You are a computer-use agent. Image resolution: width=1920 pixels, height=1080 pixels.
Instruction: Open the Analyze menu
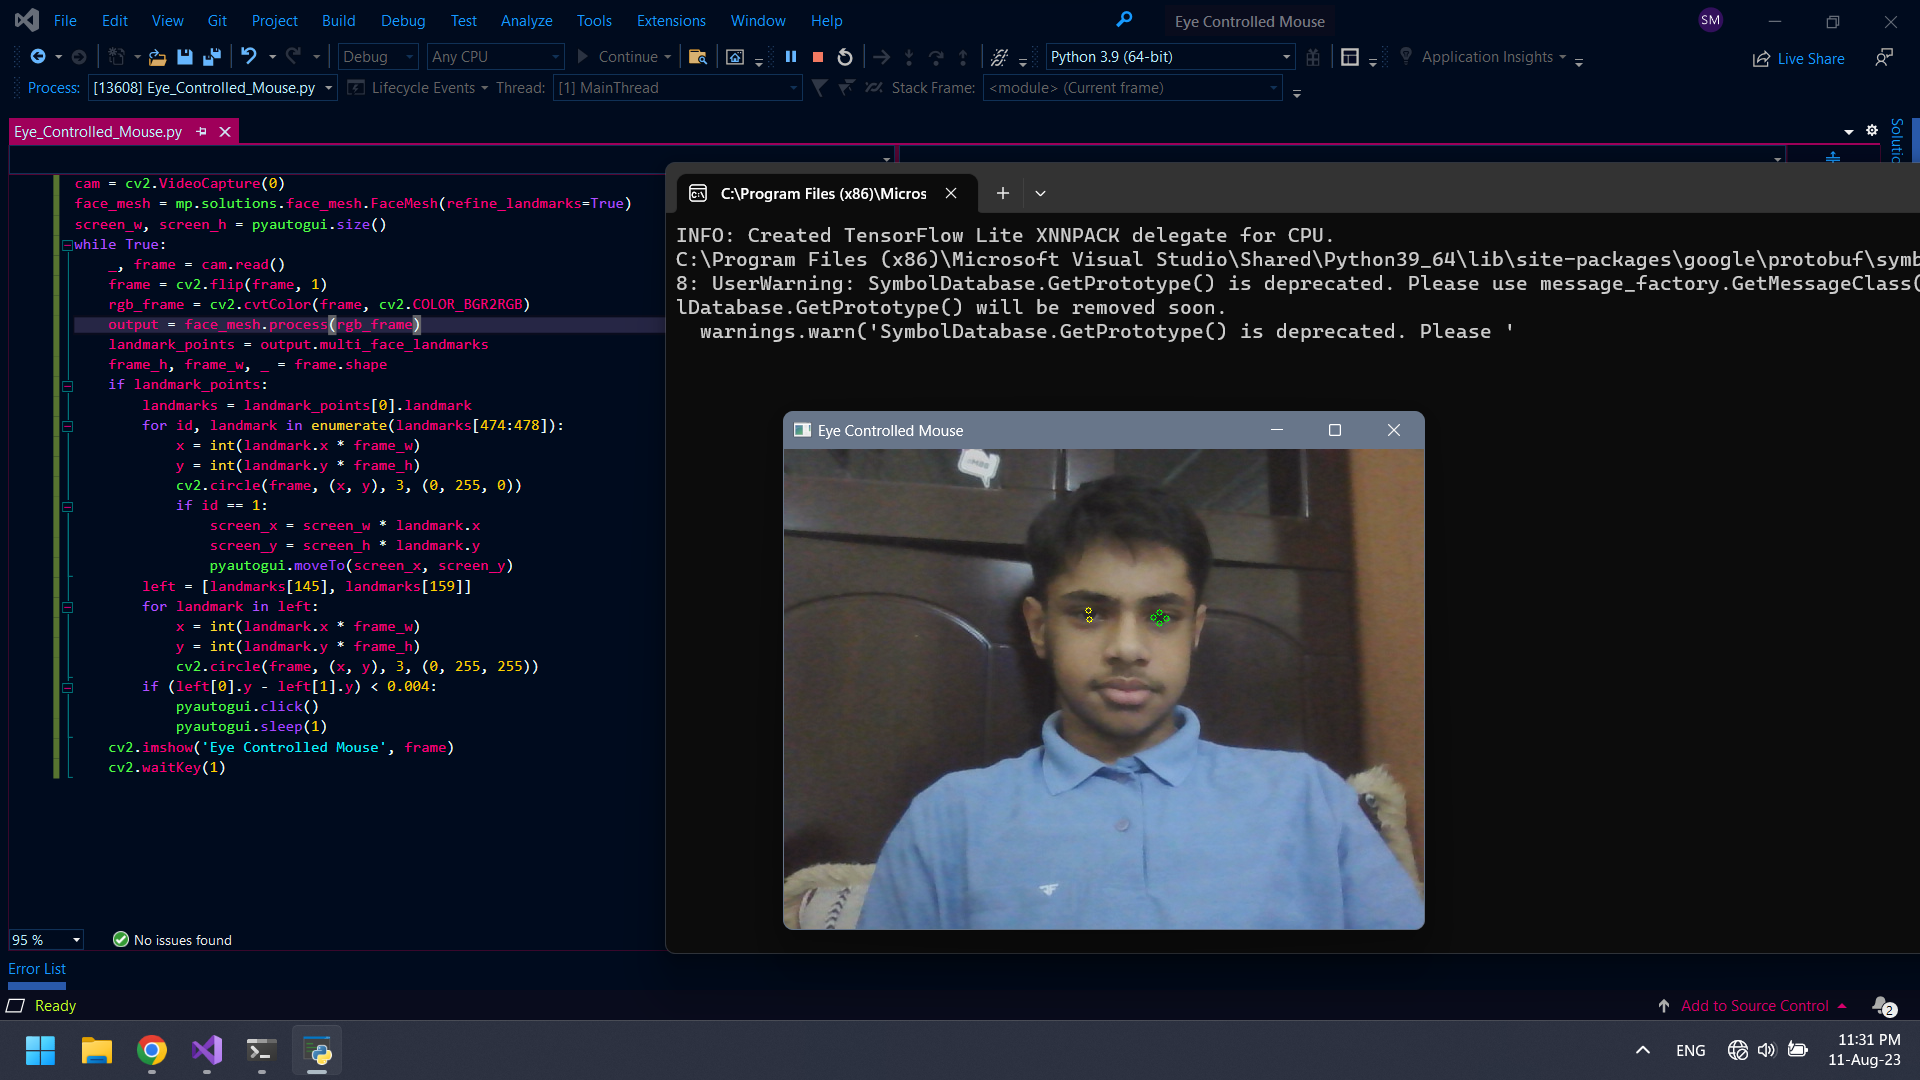click(x=526, y=20)
